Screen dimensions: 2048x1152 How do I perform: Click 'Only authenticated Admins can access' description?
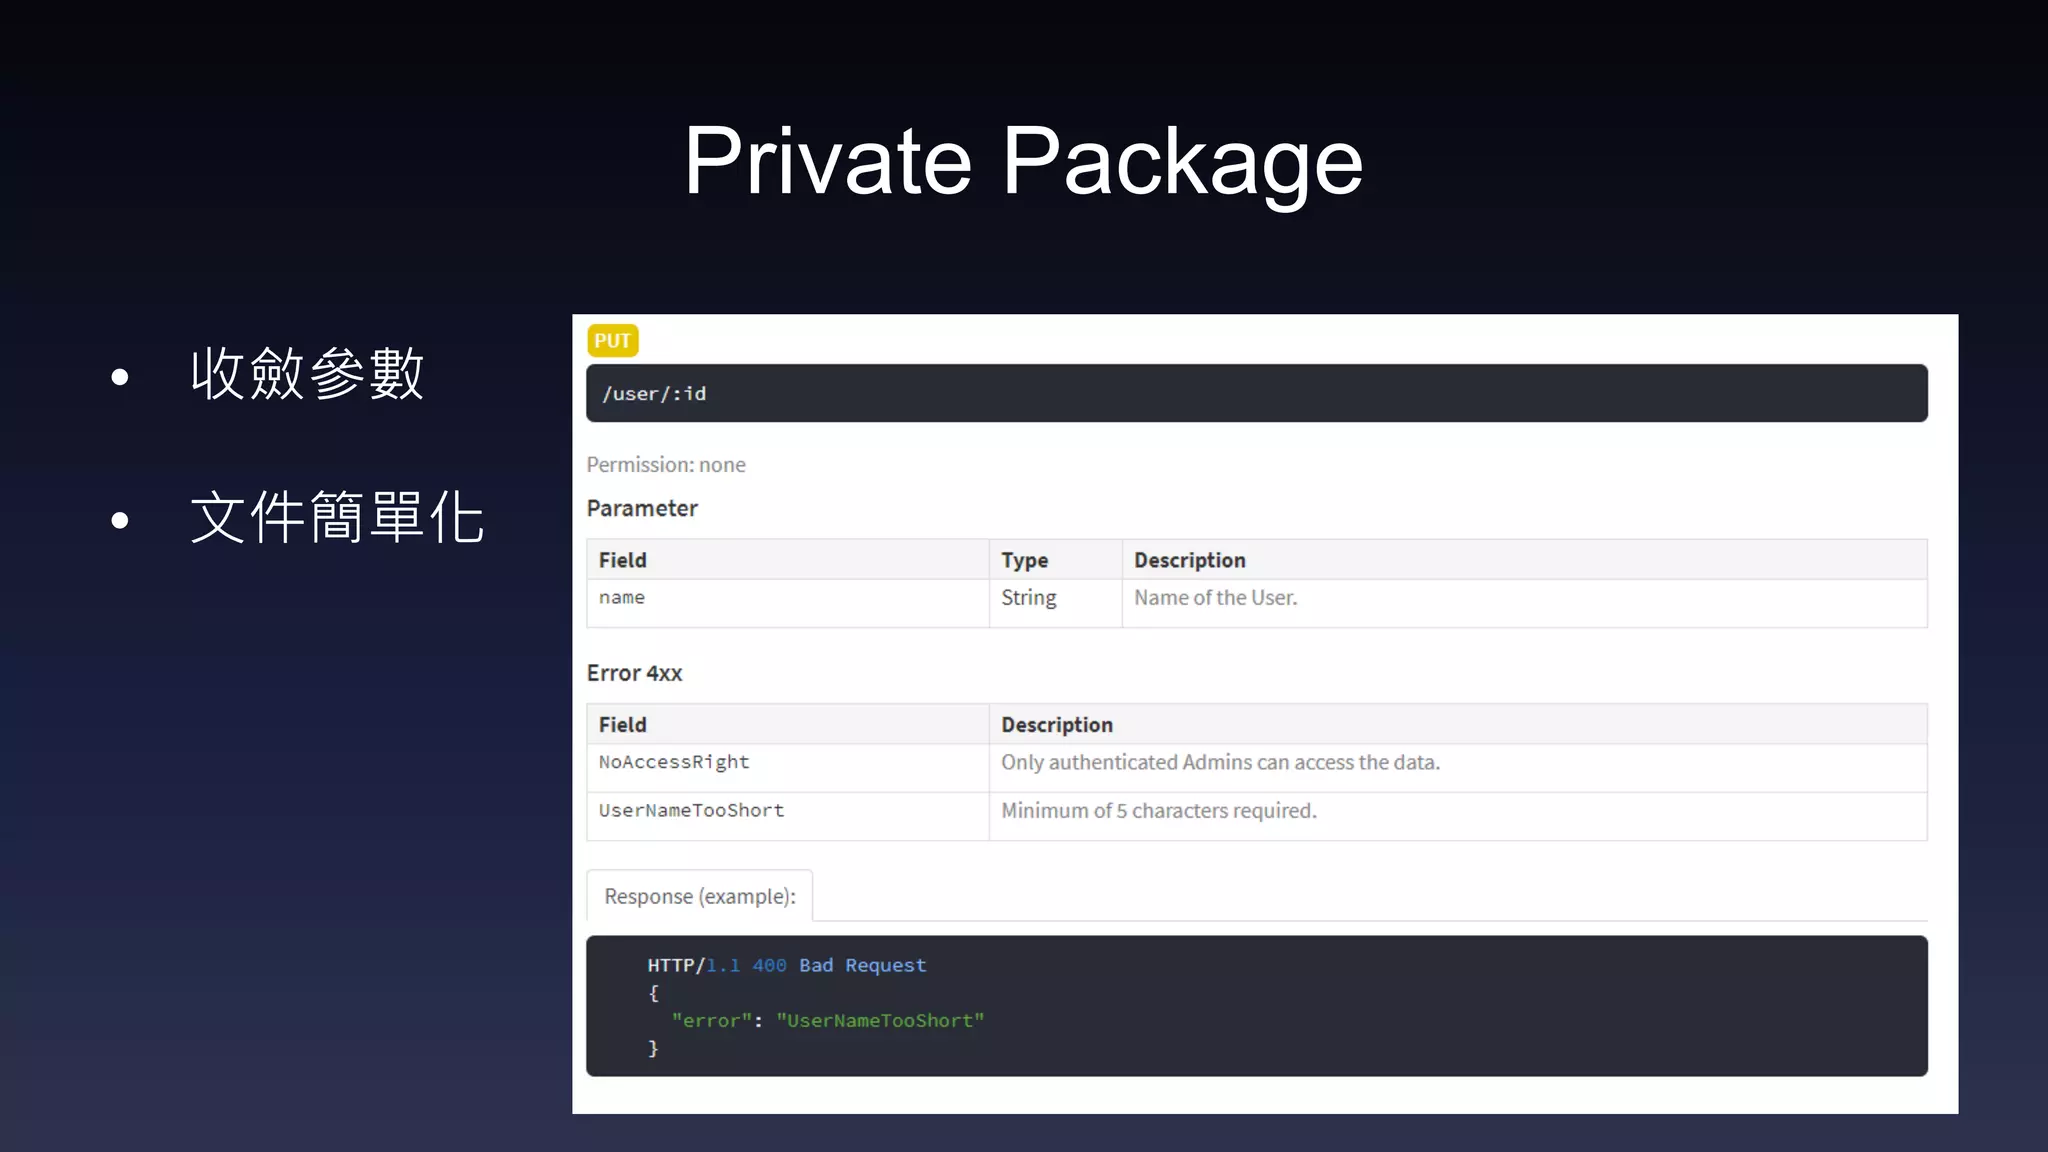[1458, 768]
